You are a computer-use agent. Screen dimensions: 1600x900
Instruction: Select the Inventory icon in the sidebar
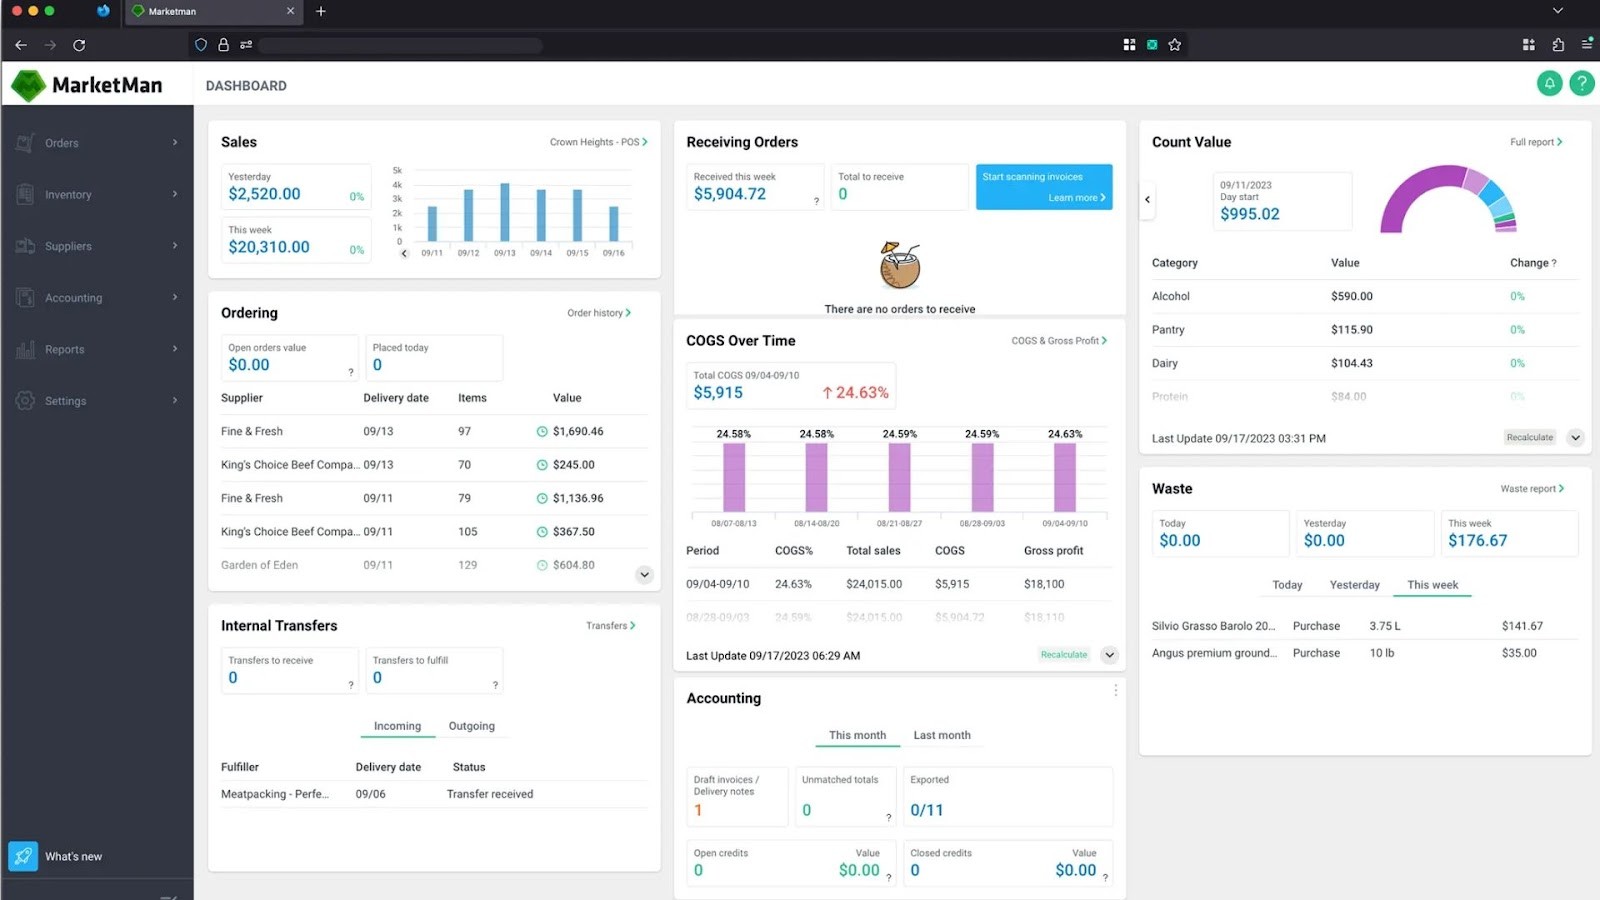(24, 194)
